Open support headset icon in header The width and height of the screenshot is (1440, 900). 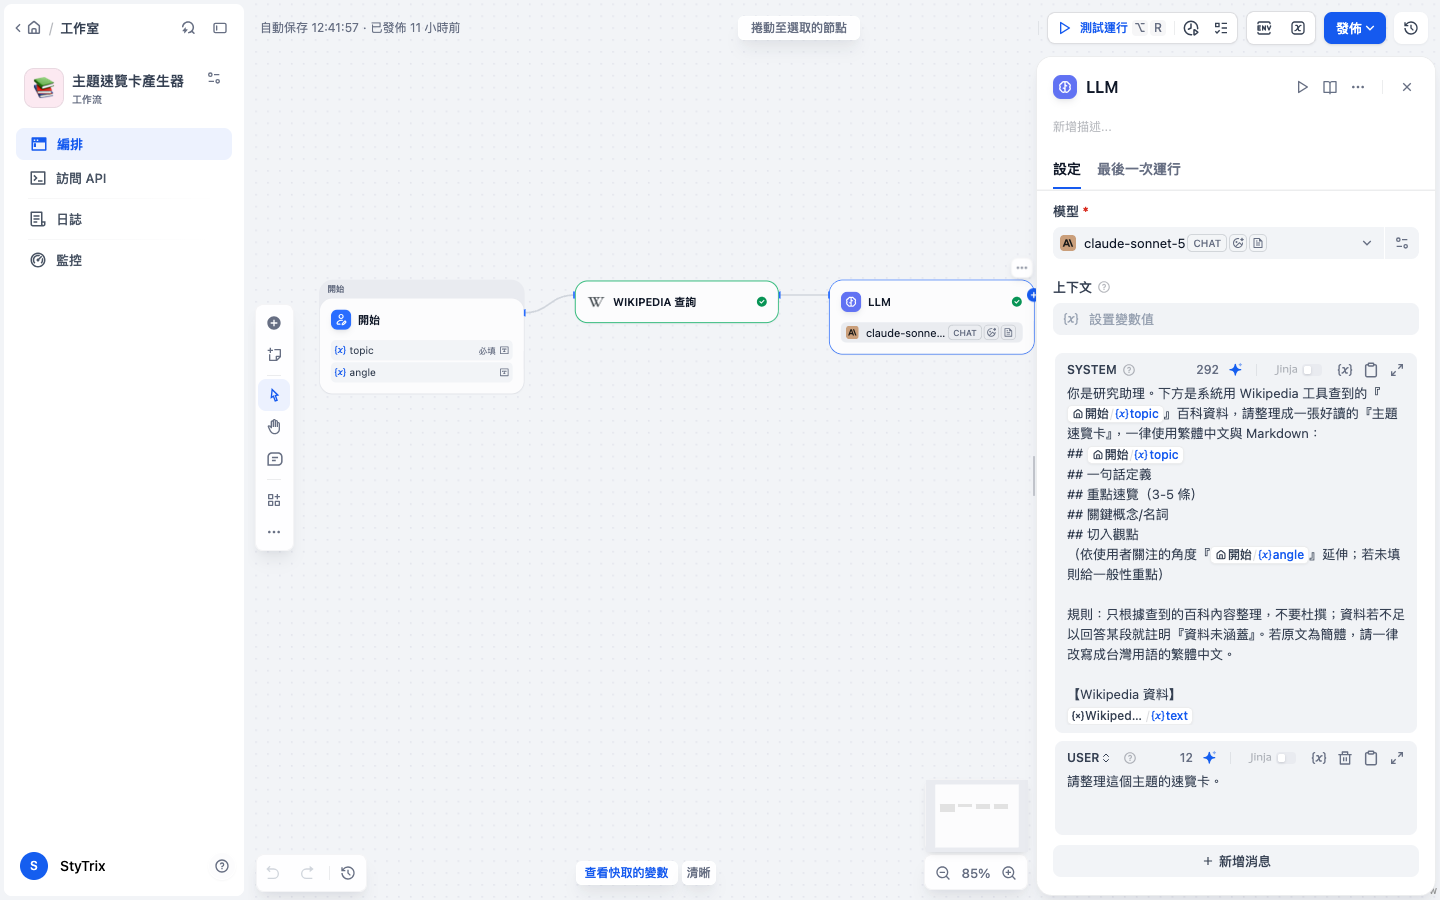[x=188, y=28]
